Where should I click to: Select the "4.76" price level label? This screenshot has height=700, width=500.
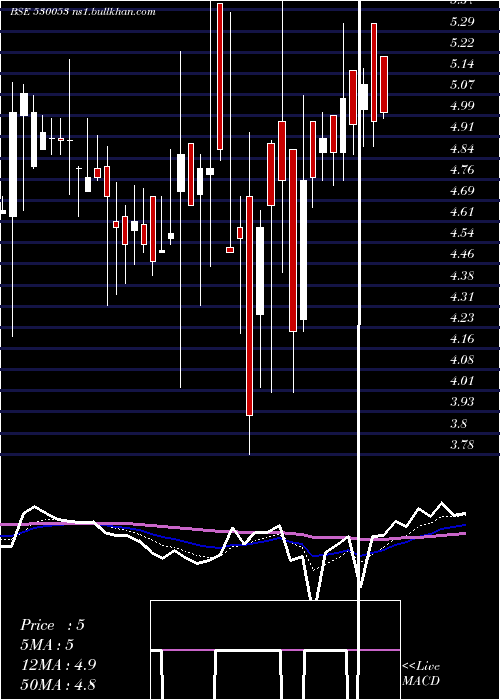(x=462, y=170)
